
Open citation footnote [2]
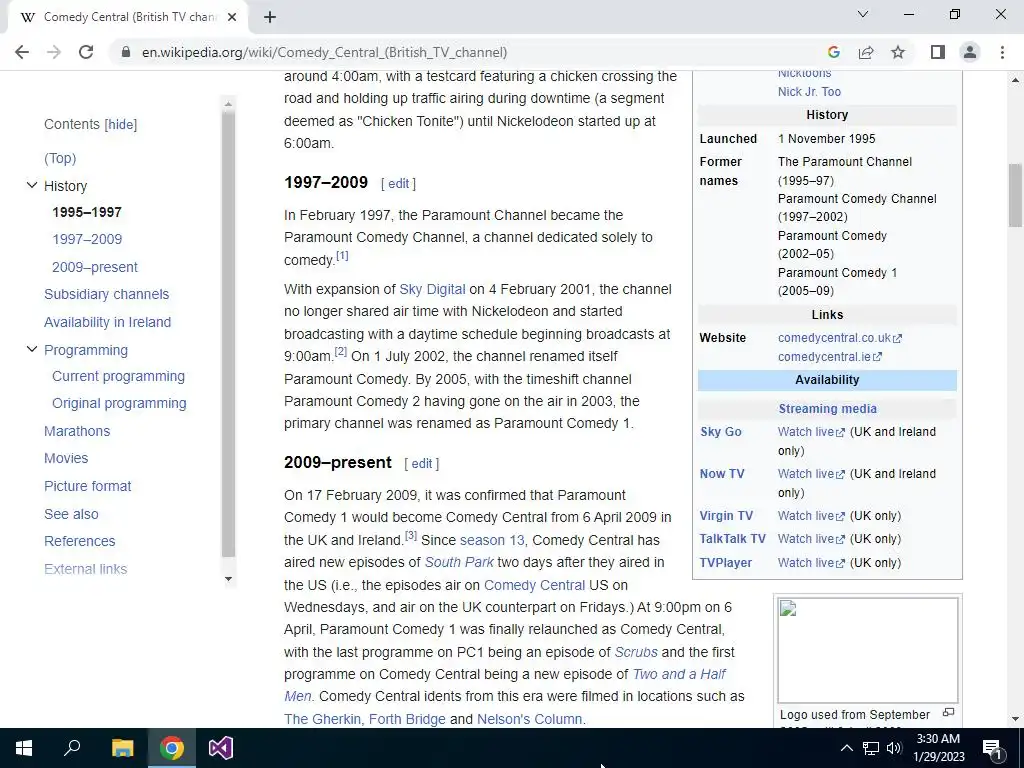341,351
